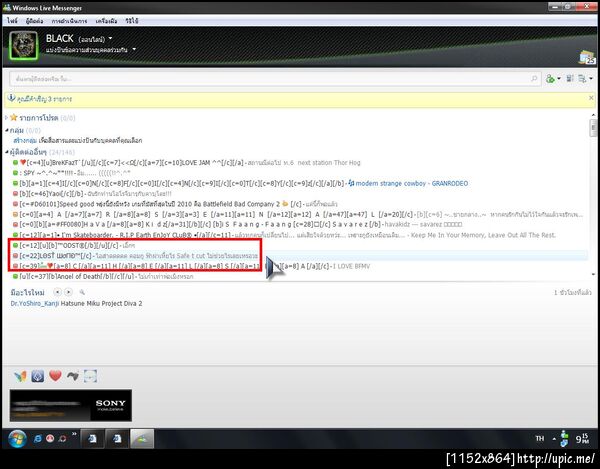Expand the favorites group with star
600x469 pixels.
[x=6, y=117]
